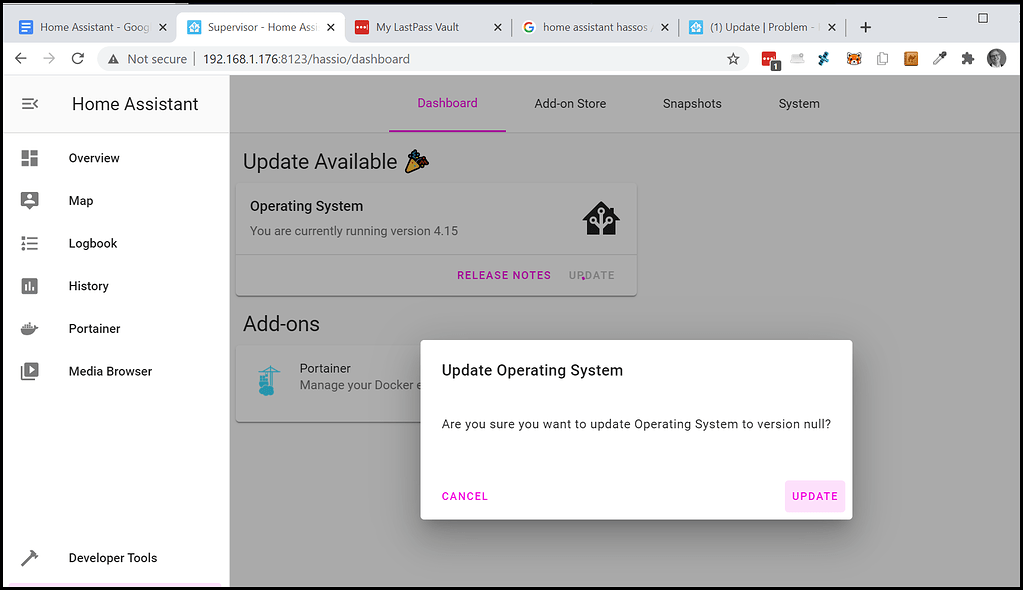The width and height of the screenshot is (1023, 590).
Task: Cancel the Update Operating System dialog
Action: (464, 495)
